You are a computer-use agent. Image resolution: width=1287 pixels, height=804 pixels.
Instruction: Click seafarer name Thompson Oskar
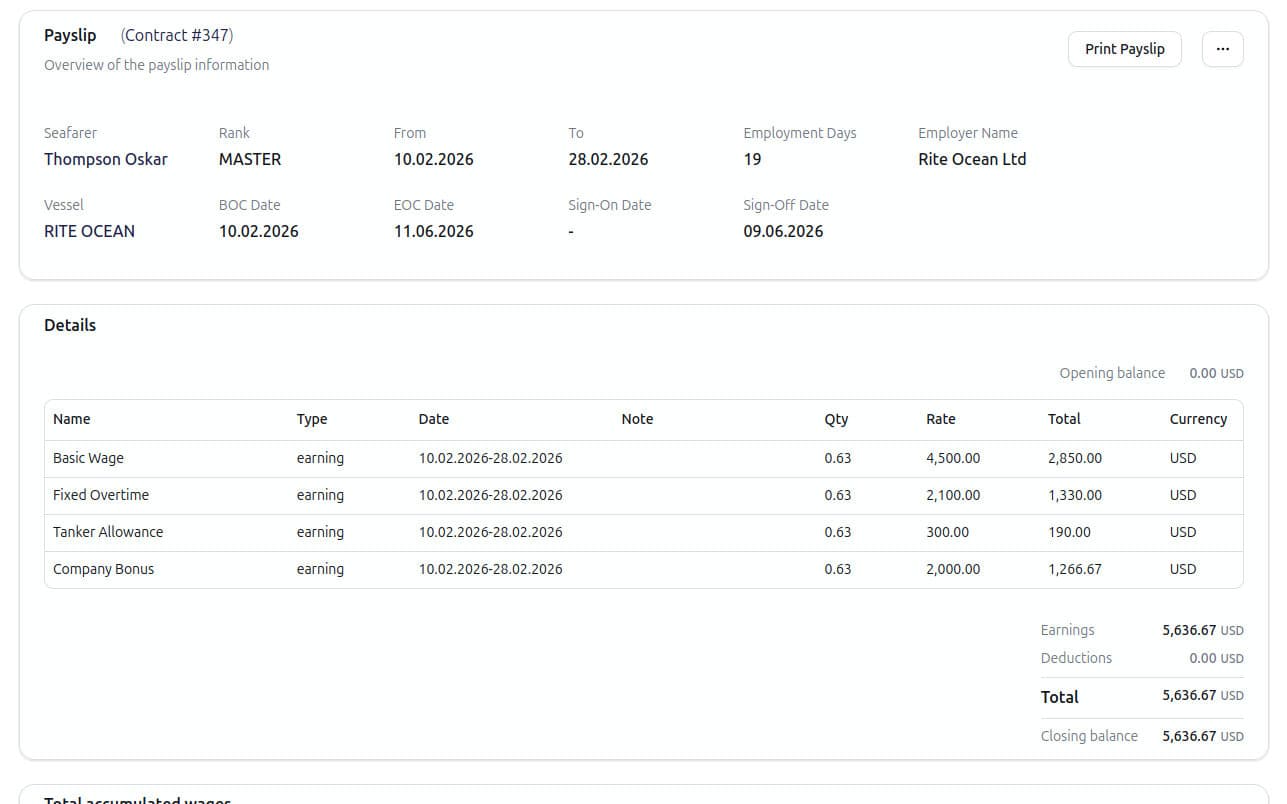pos(106,159)
